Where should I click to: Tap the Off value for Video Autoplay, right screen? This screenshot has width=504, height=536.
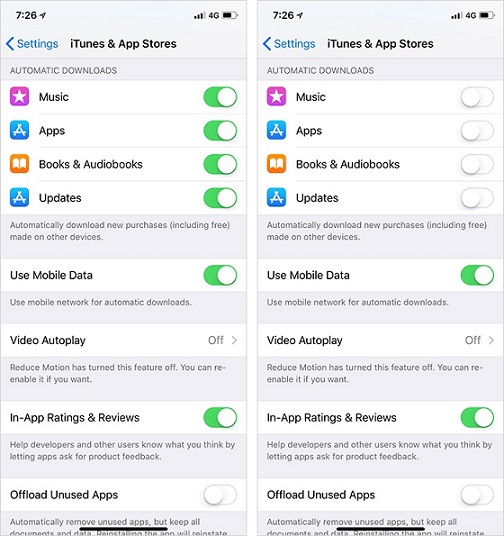click(x=473, y=340)
